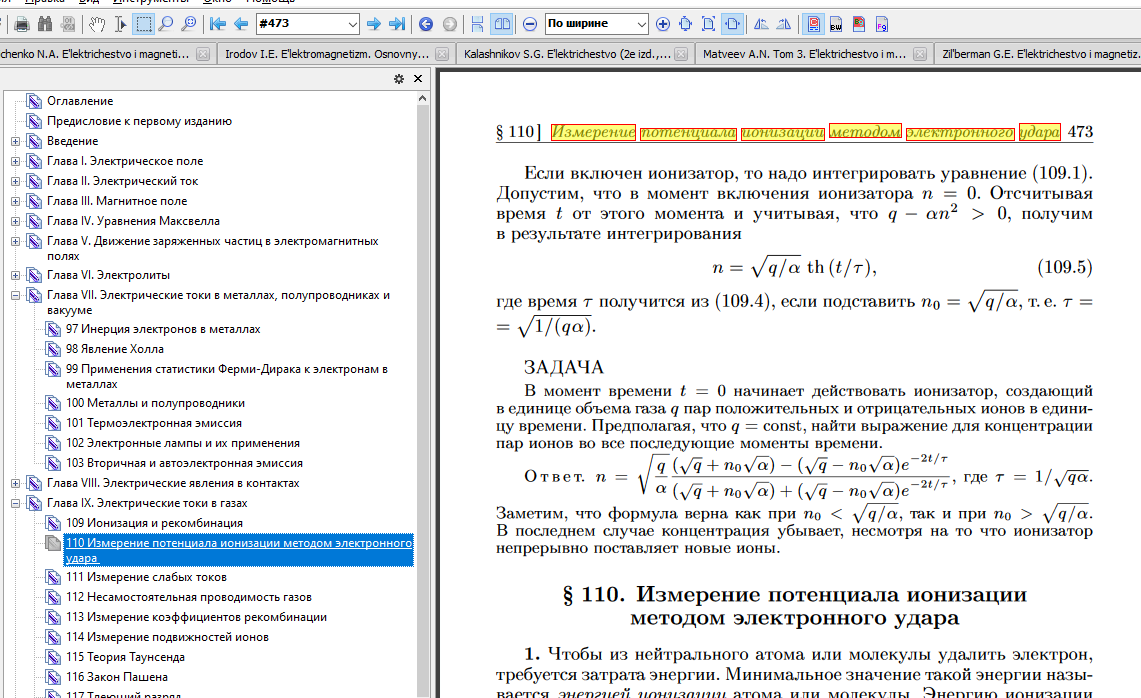Open sidebar settings gear
The width and height of the screenshot is (1141, 698).
399,79
